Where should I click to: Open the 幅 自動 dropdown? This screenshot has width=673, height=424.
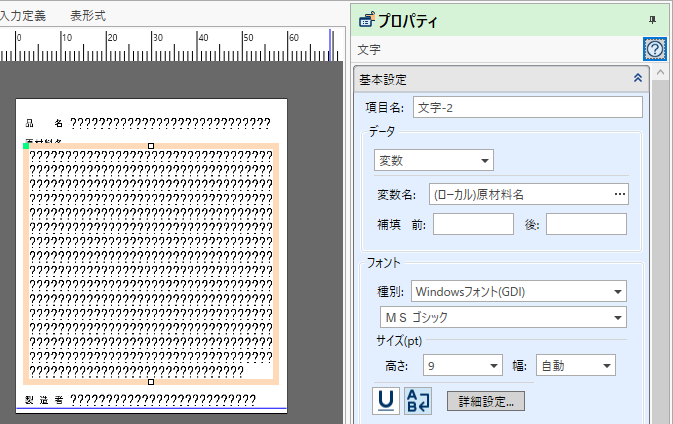click(576, 366)
